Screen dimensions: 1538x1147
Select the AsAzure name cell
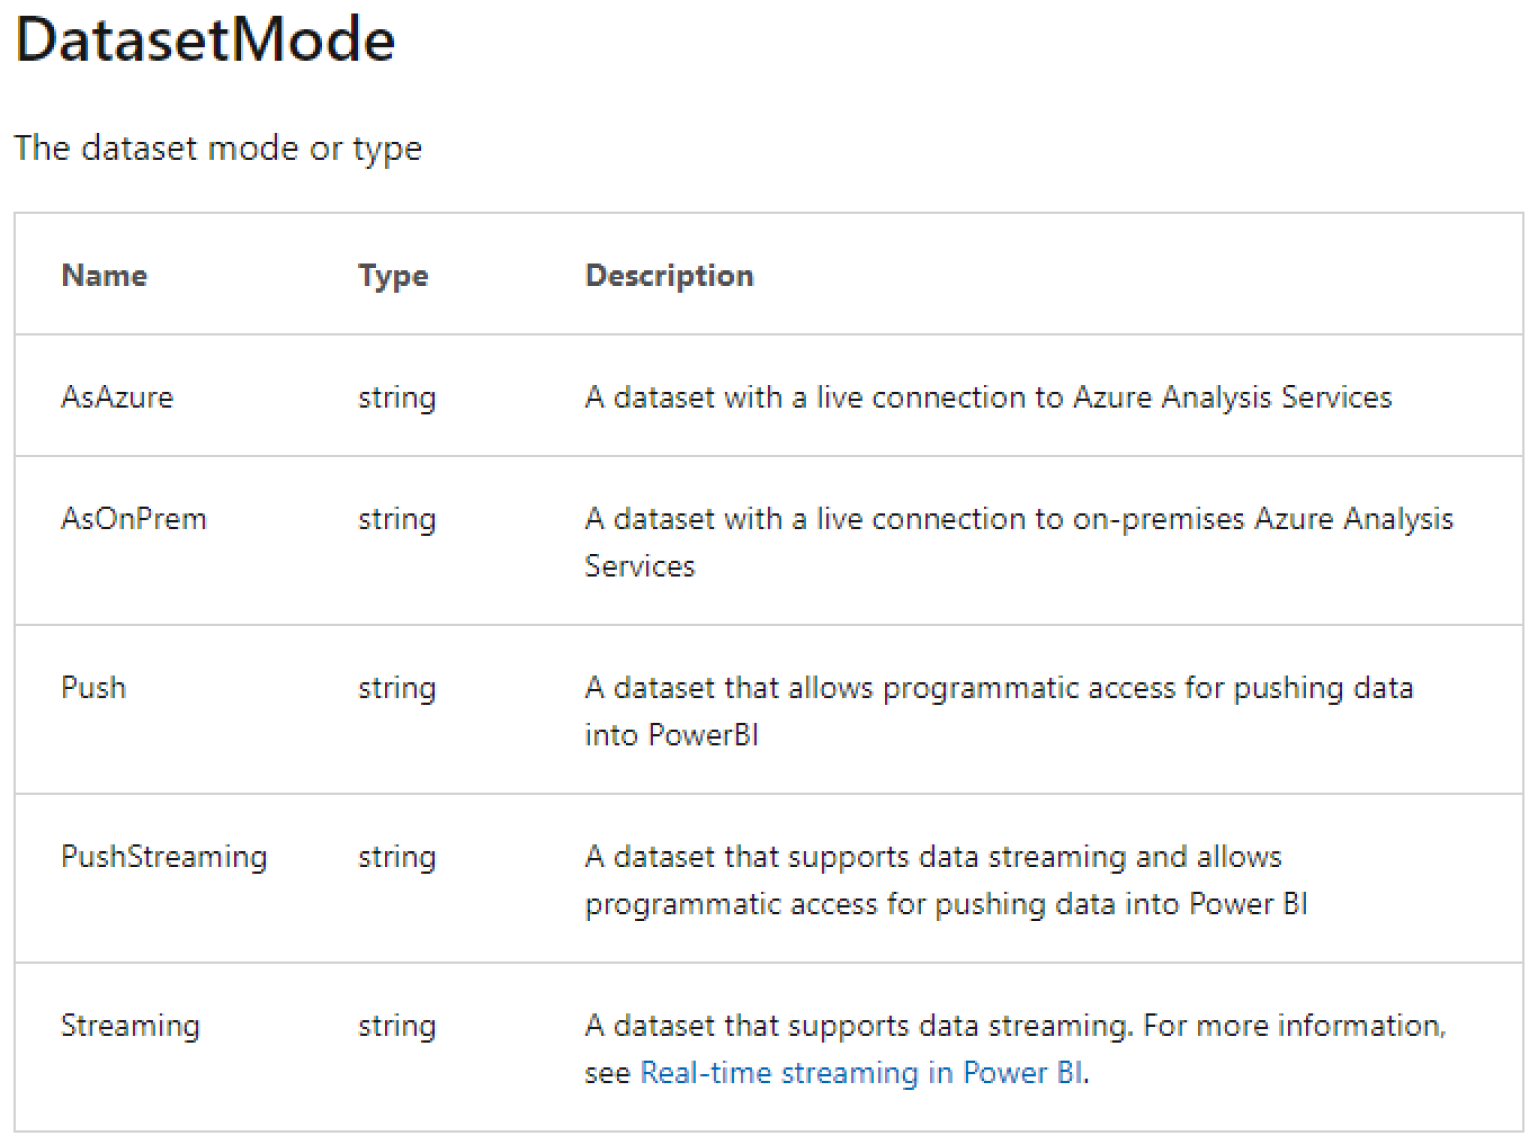[x=117, y=397]
